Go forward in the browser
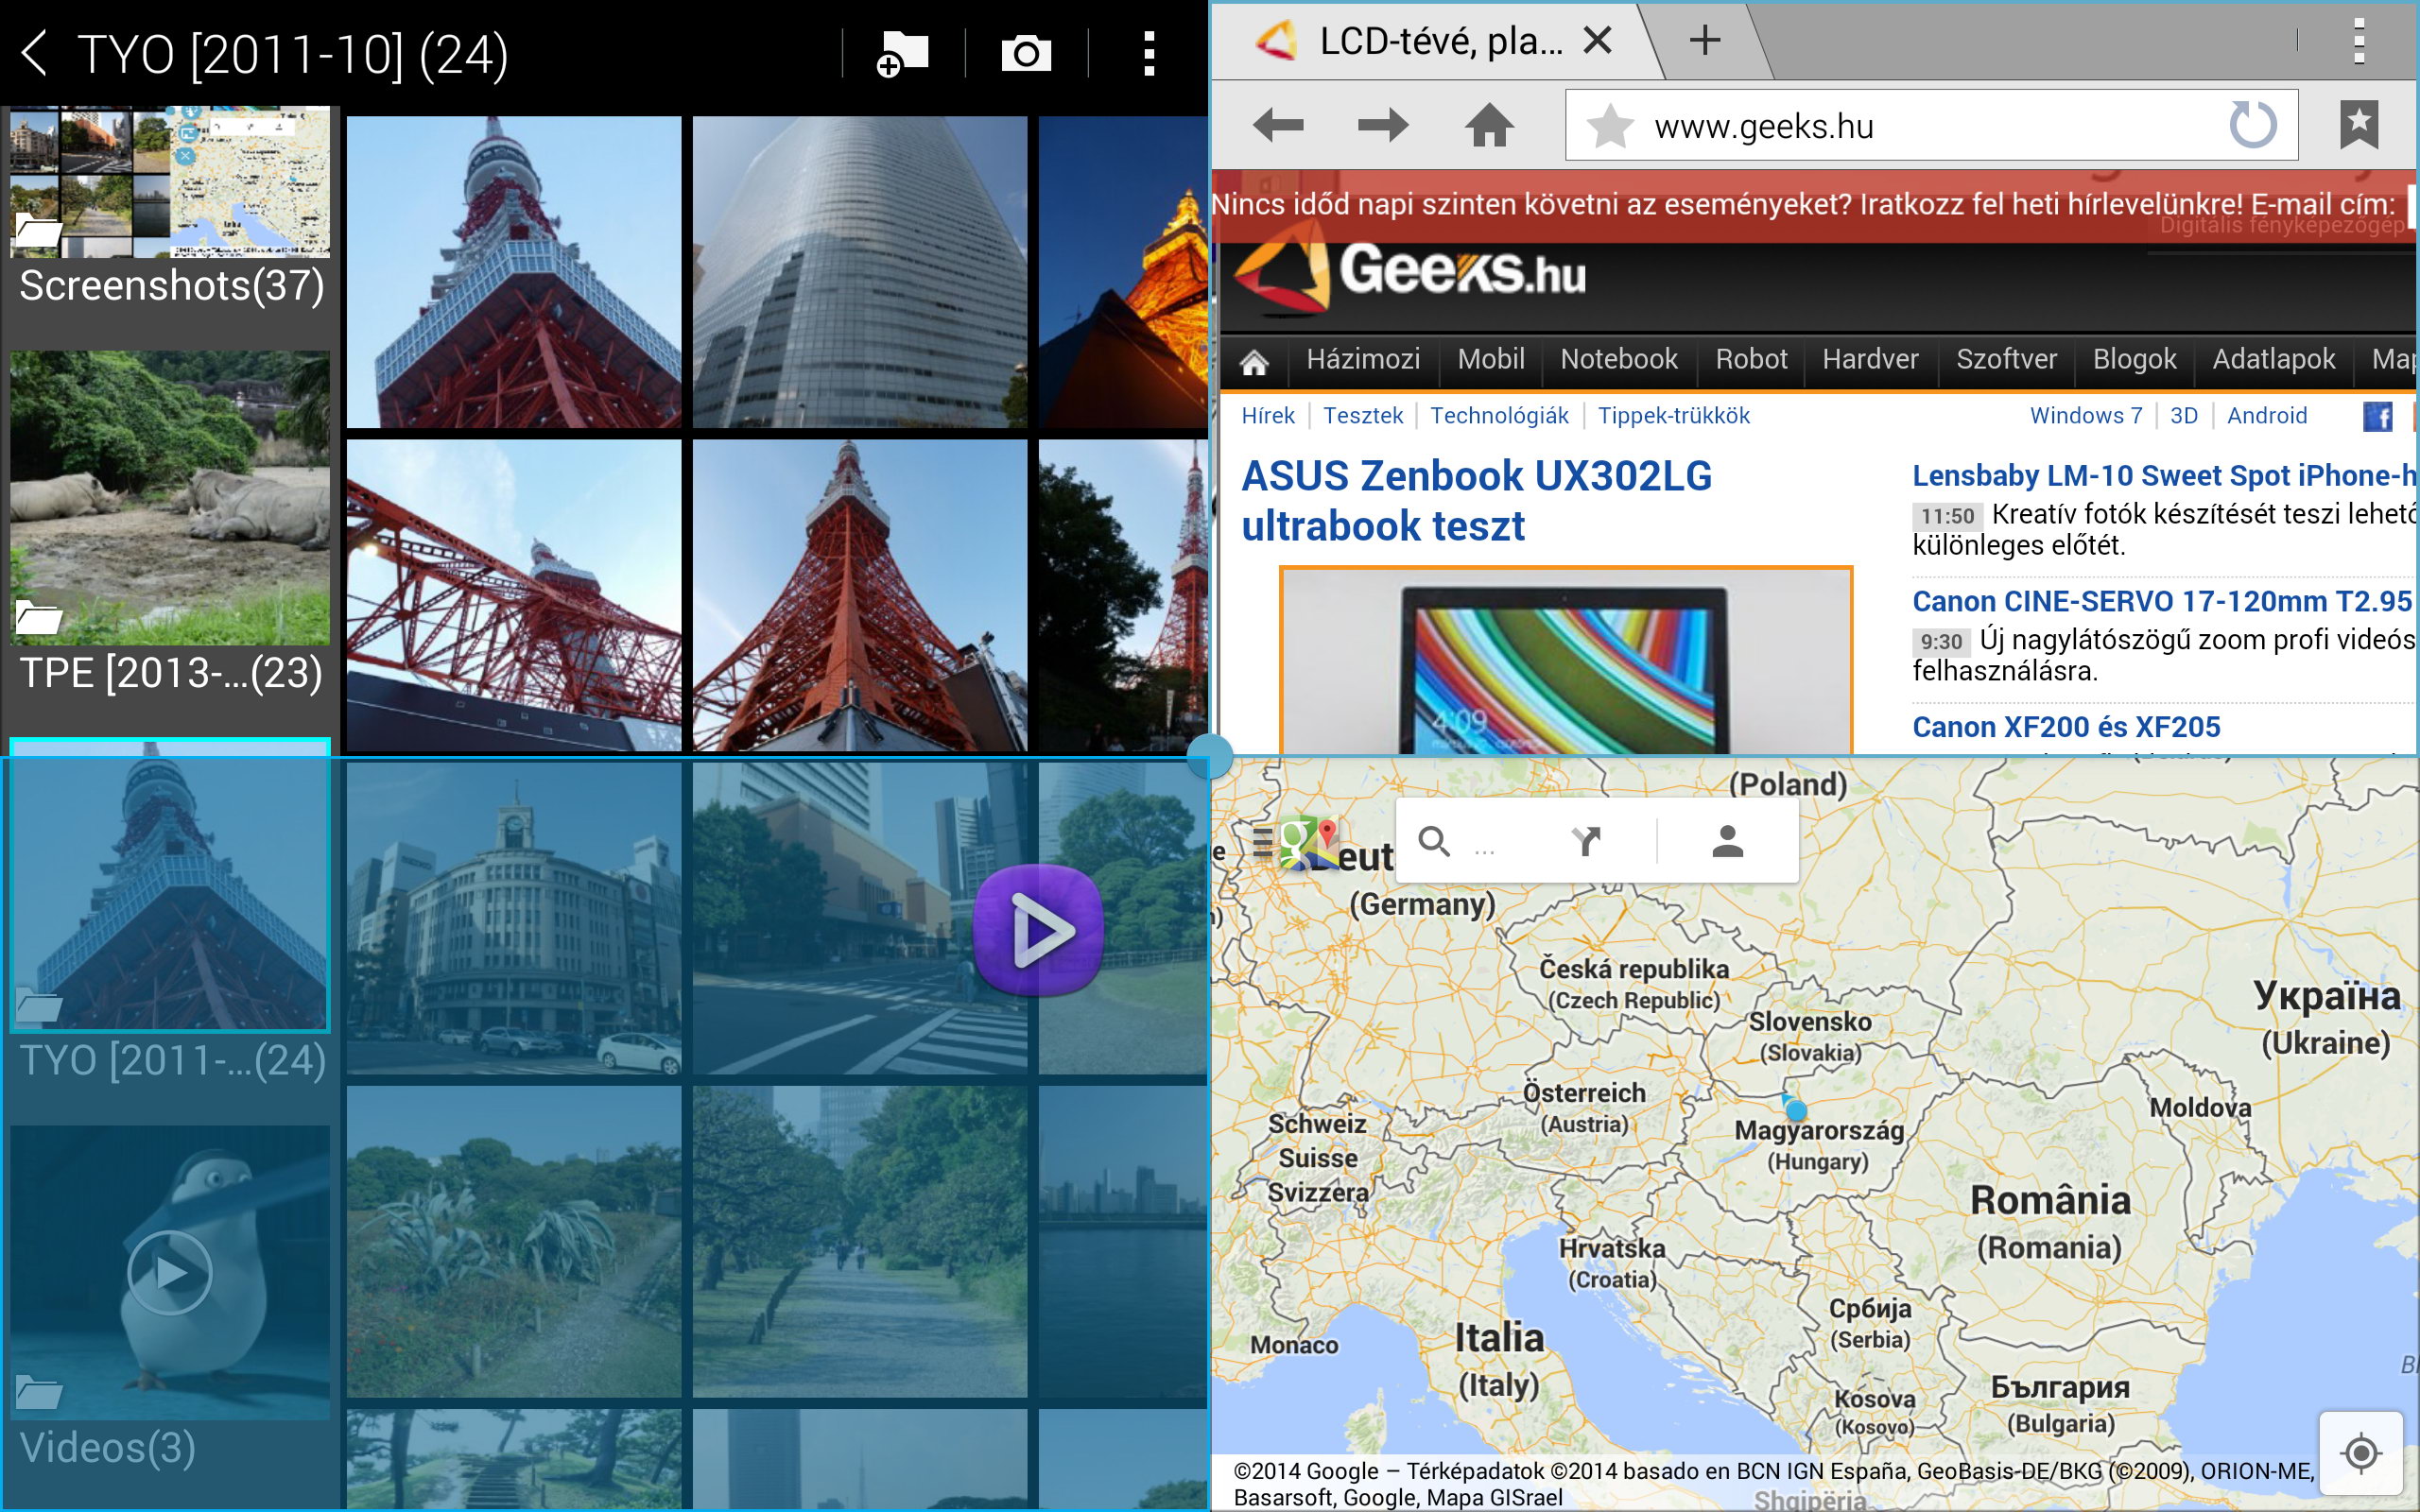This screenshot has width=2420, height=1512. coord(1383,126)
